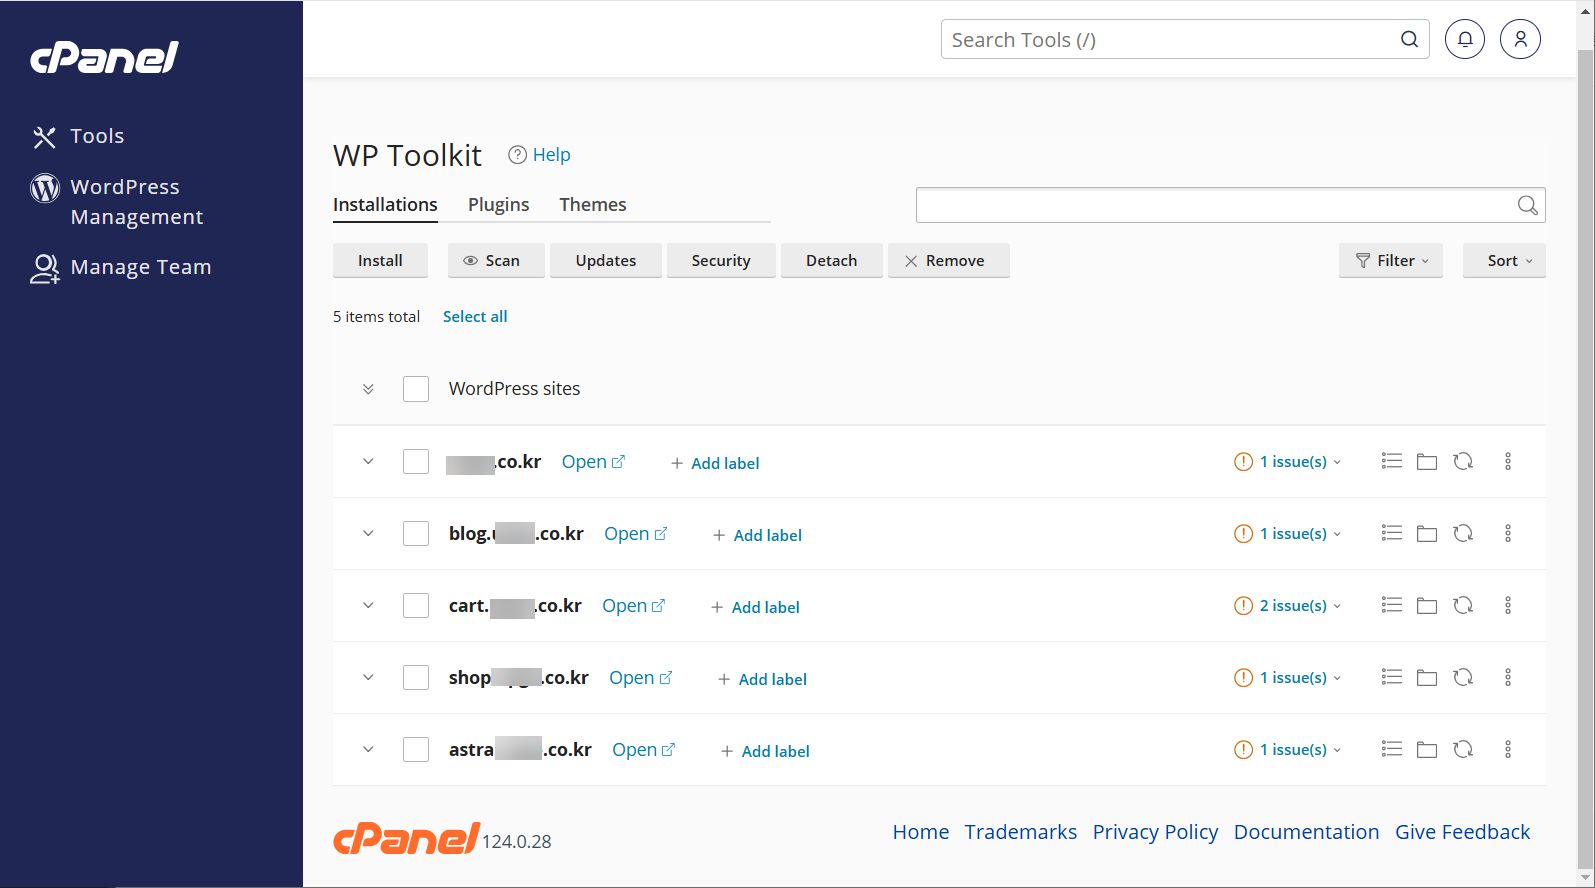Check the WordPress sites select-all checkbox
This screenshot has width=1595, height=888.
(416, 389)
